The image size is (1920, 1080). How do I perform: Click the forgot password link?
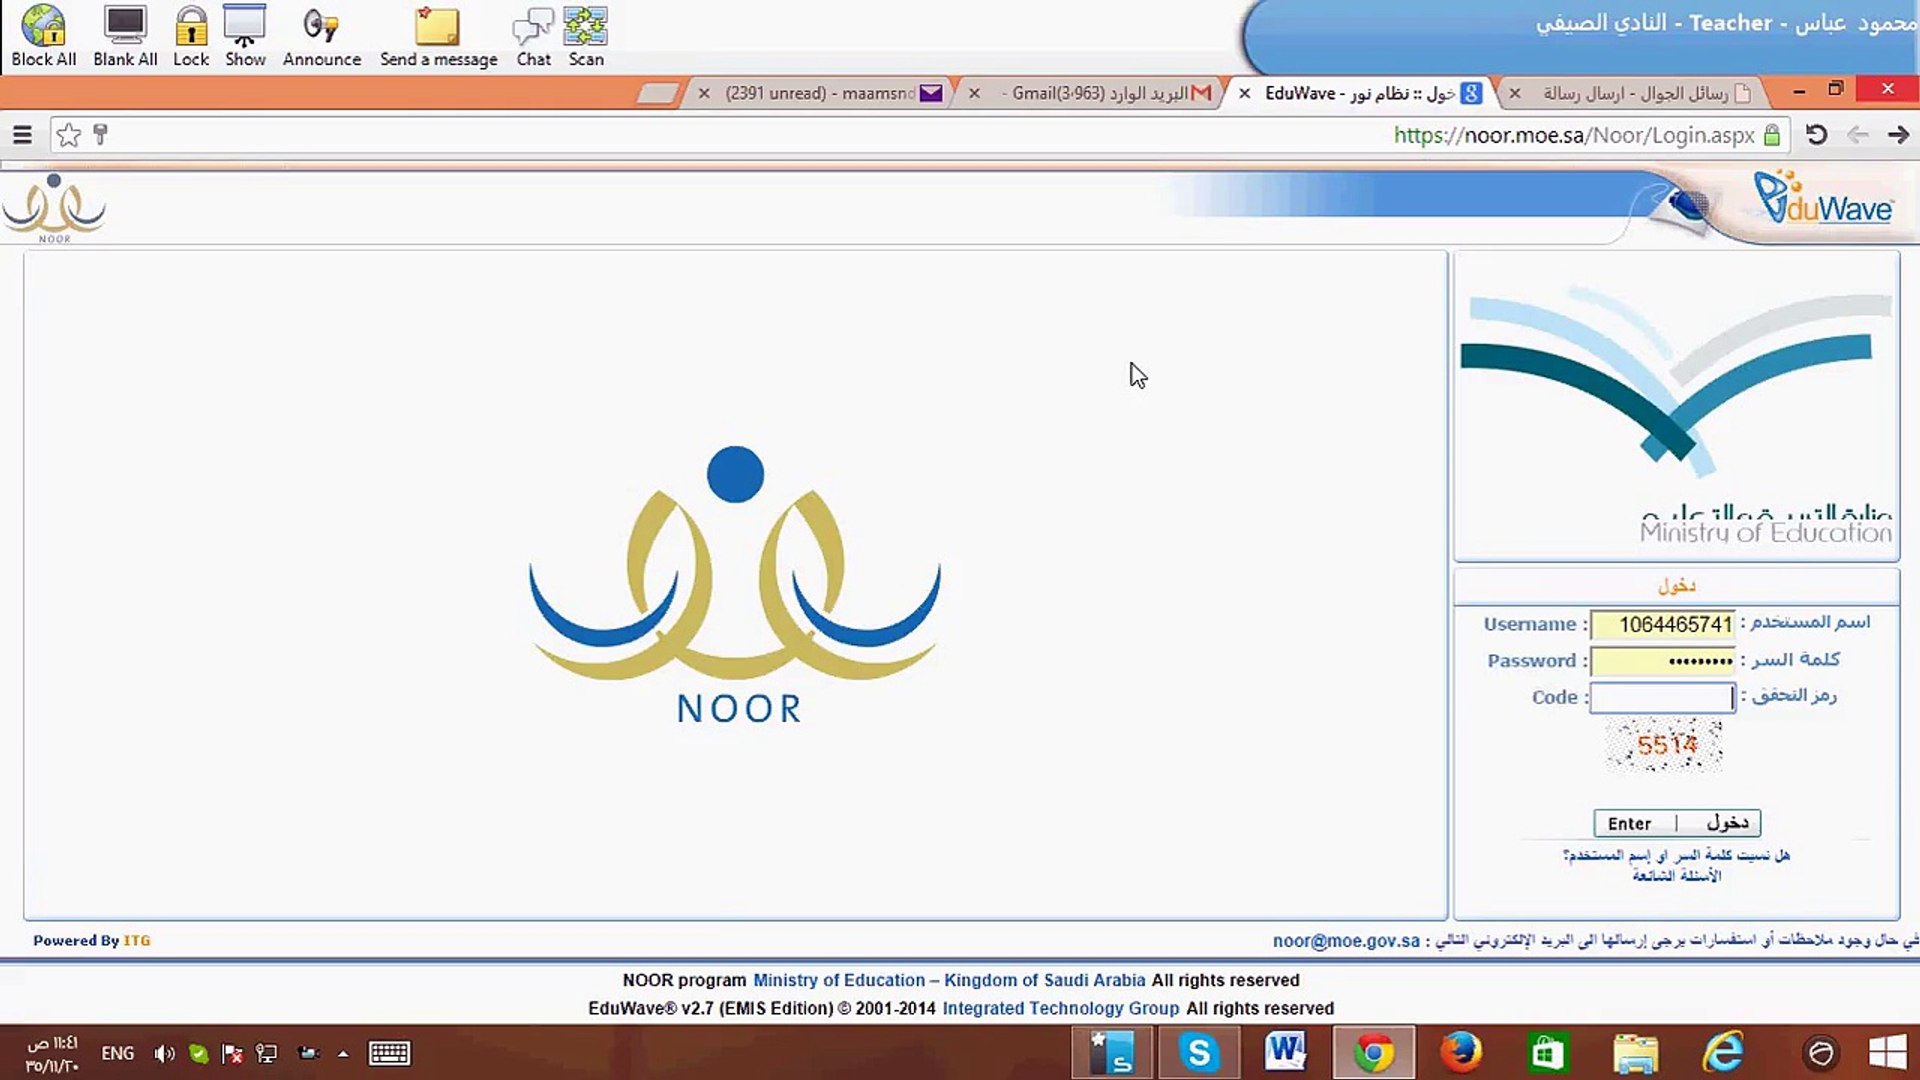tap(1676, 855)
